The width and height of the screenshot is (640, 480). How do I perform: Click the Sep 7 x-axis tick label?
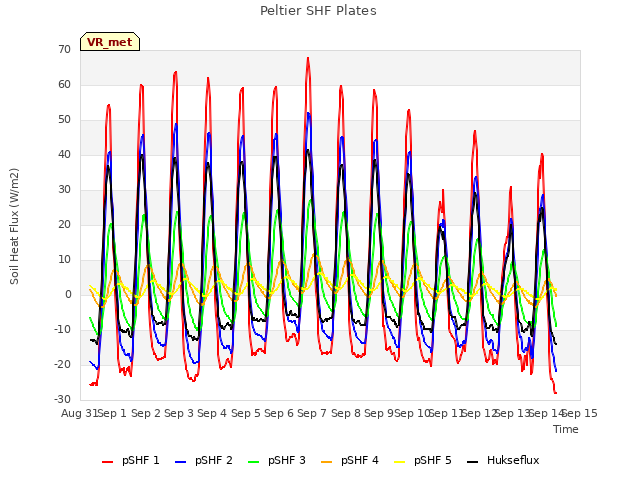(312, 413)
